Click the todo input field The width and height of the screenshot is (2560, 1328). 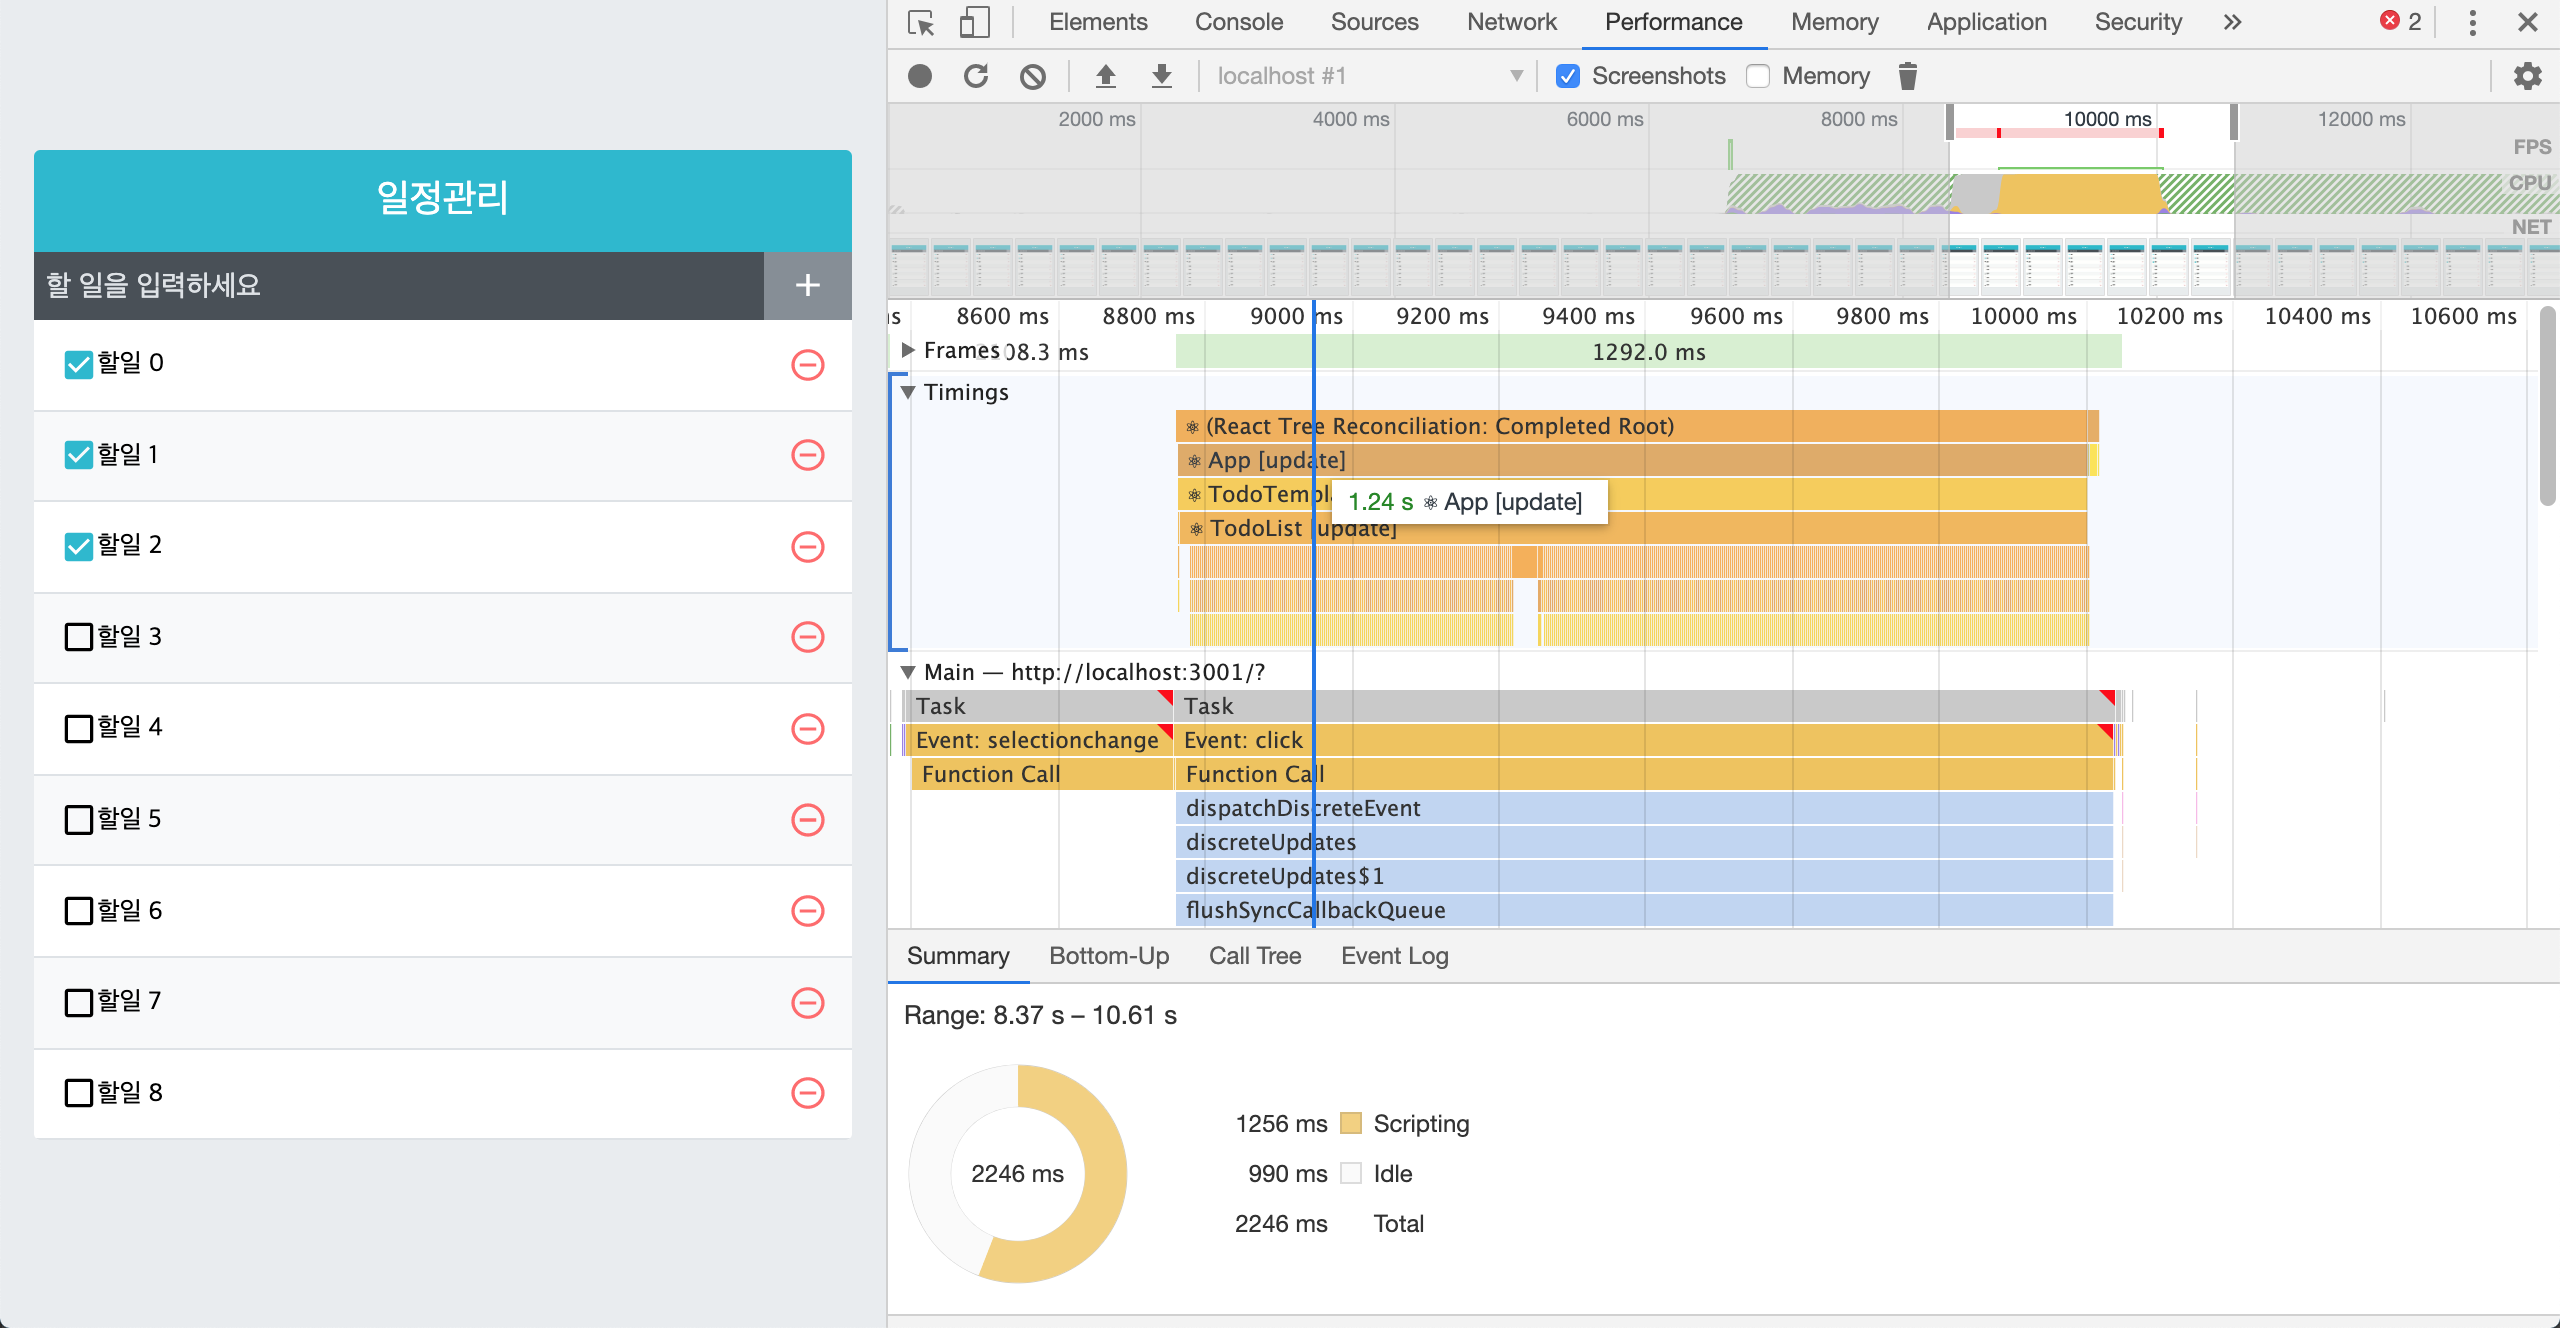click(398, 285)
